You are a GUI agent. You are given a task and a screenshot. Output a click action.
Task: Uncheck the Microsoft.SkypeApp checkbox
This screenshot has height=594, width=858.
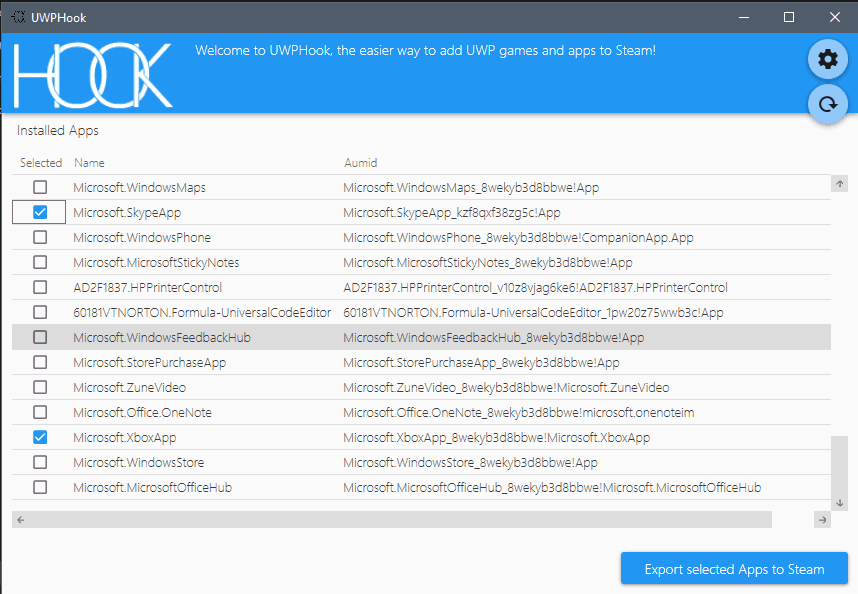pos(40,212)
